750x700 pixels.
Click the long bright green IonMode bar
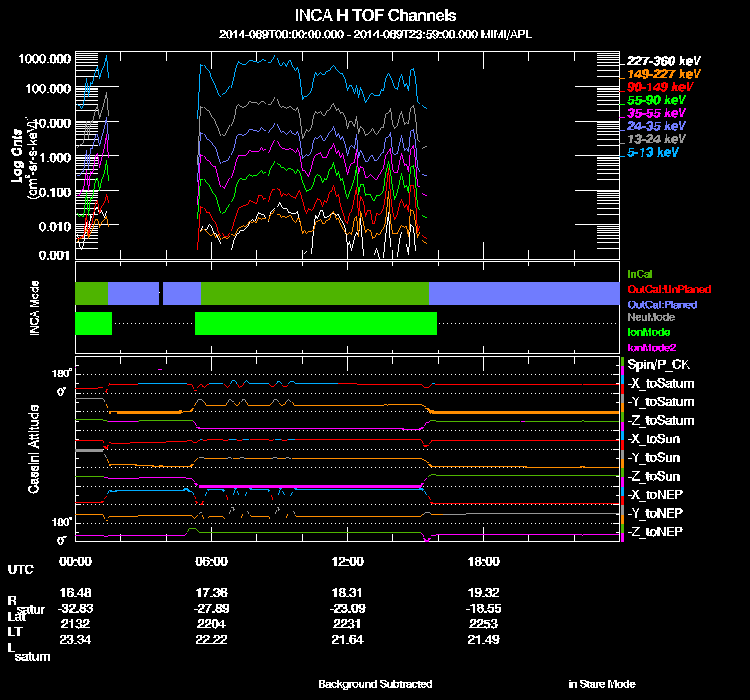pyautogui.click(x=315, y=323)
